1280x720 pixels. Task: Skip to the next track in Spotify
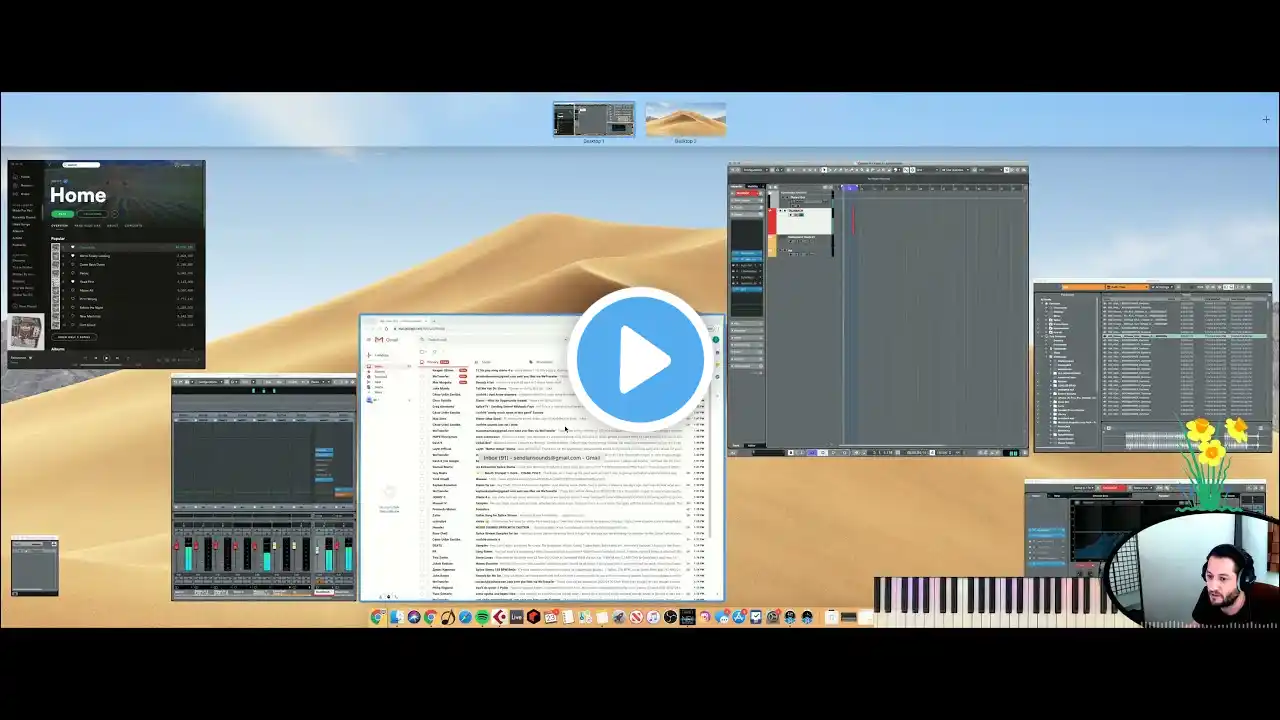pos(115,357)
